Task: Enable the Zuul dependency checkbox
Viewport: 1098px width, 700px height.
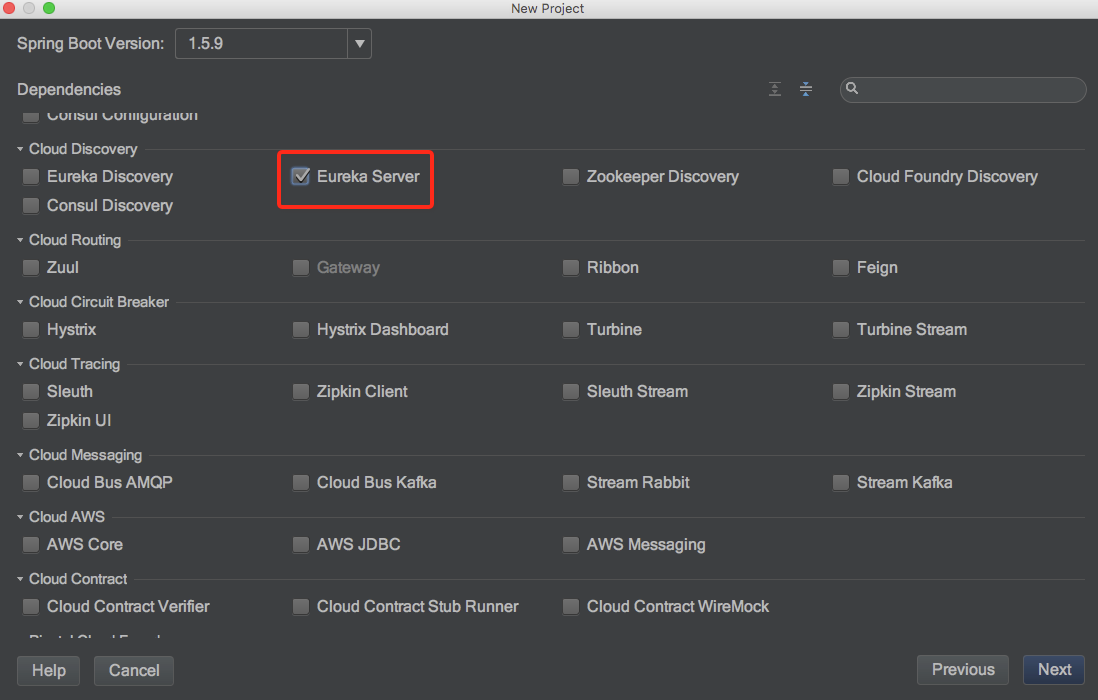Action: (x=31, y=267)
